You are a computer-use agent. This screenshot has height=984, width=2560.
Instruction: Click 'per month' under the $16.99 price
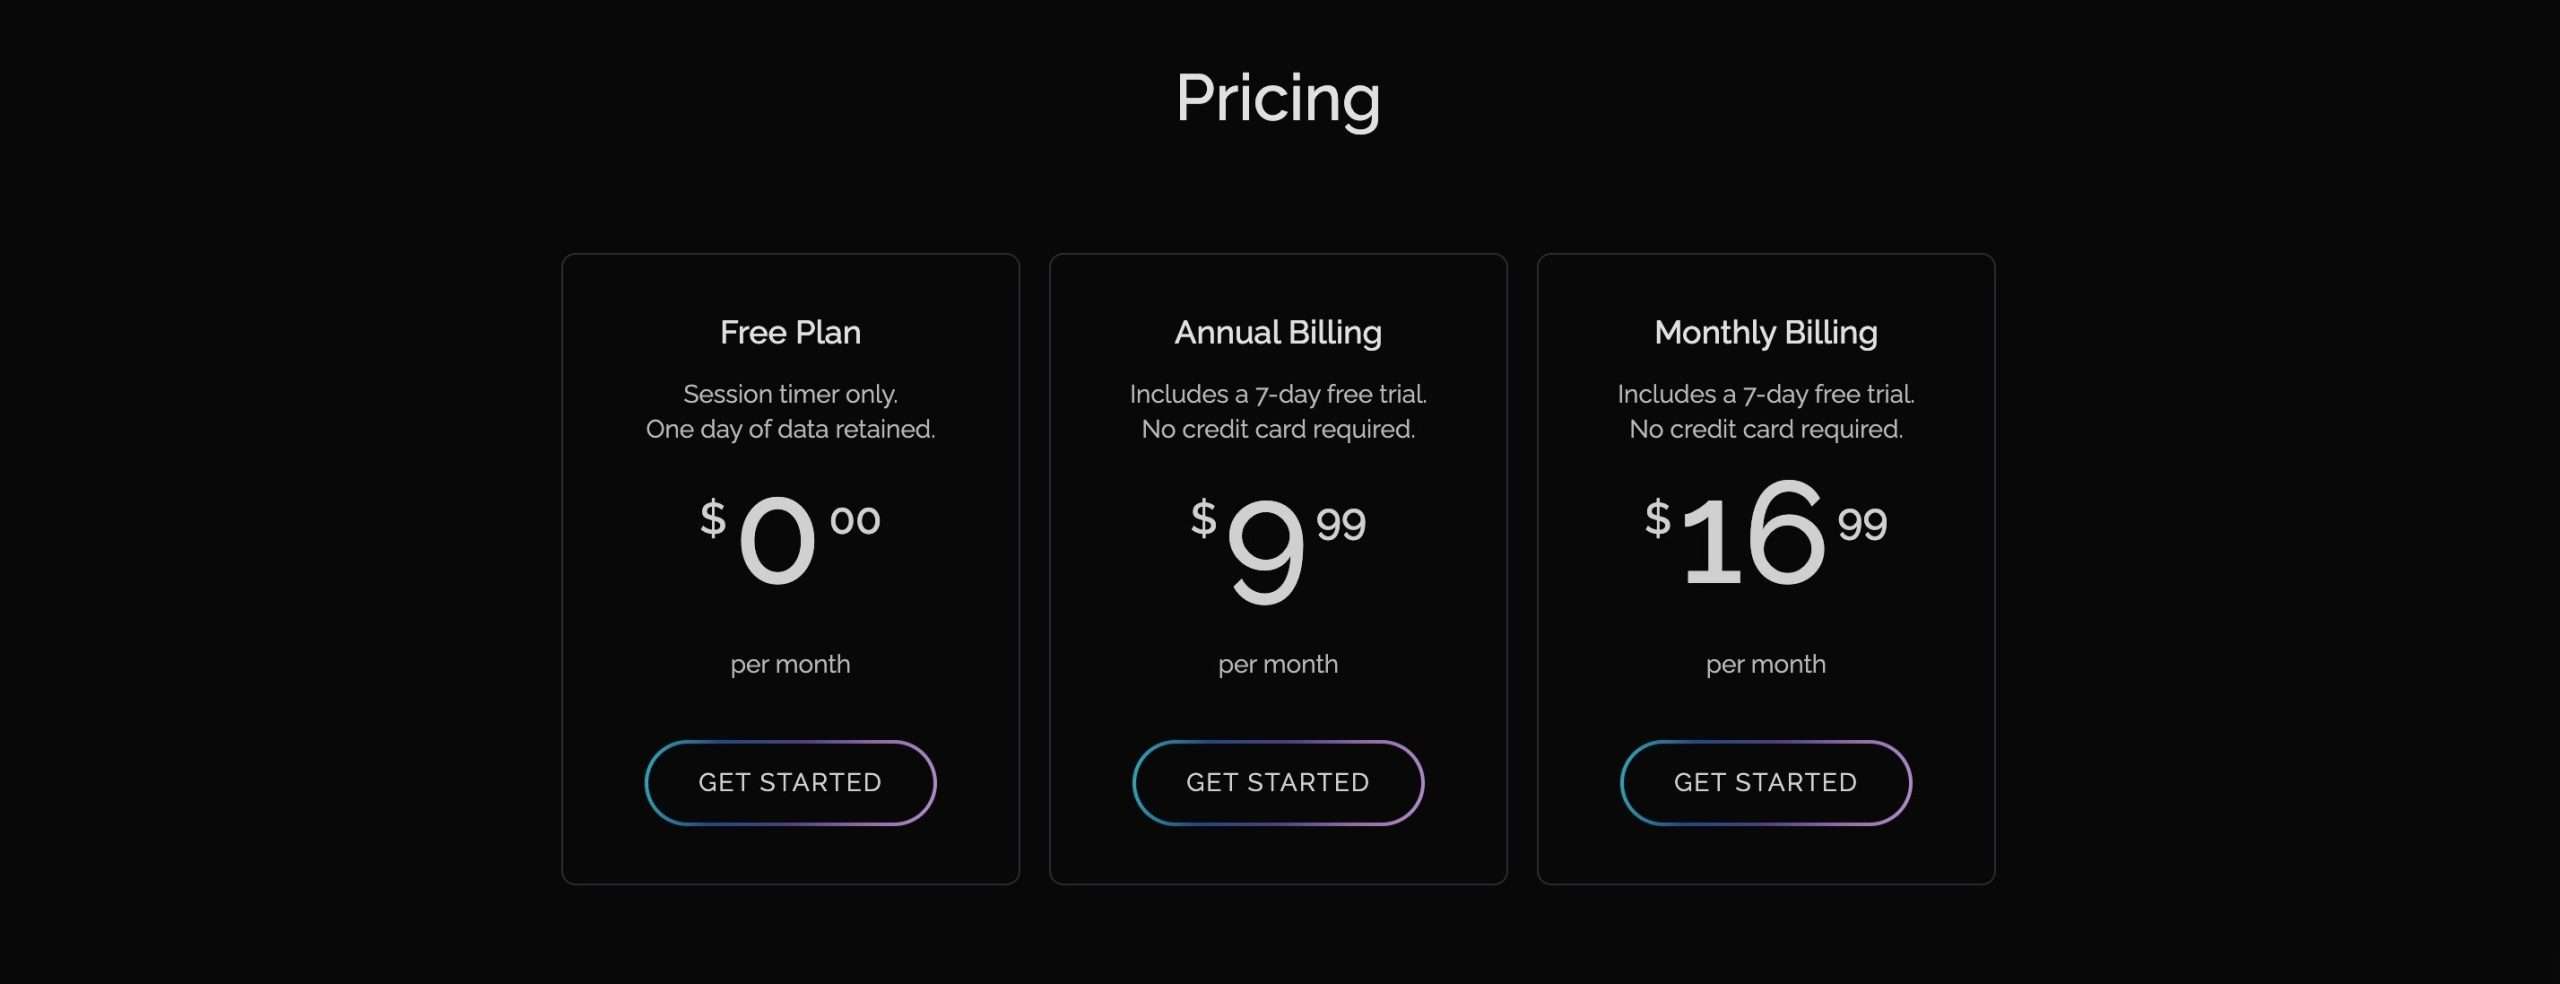pos(1766,665)
